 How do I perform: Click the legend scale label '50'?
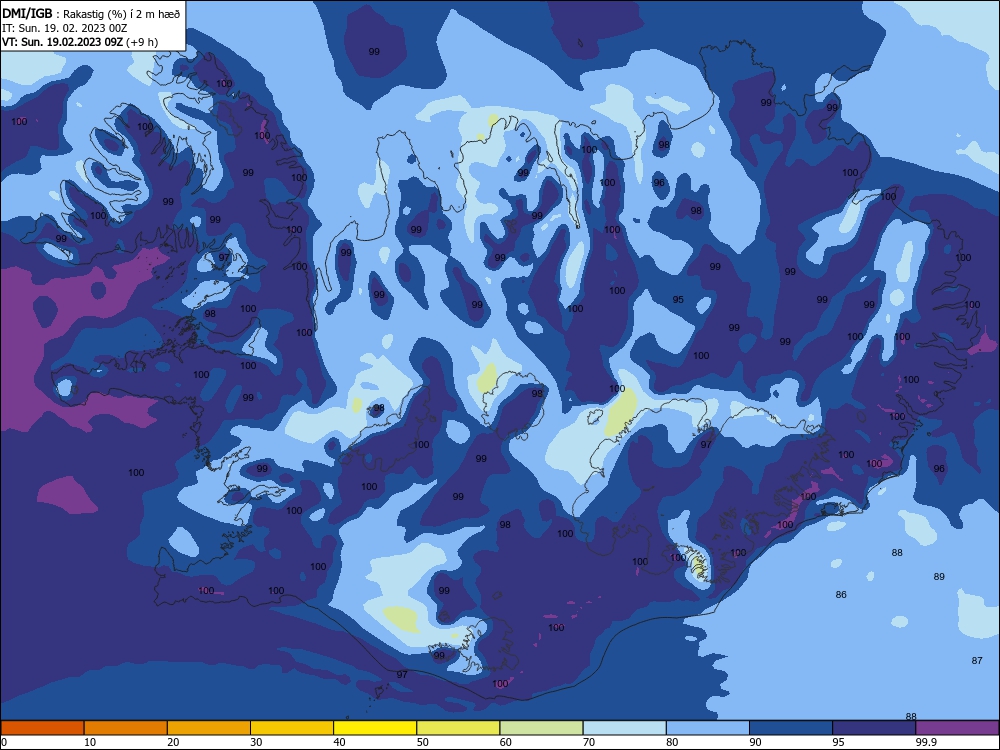point(423,742)
